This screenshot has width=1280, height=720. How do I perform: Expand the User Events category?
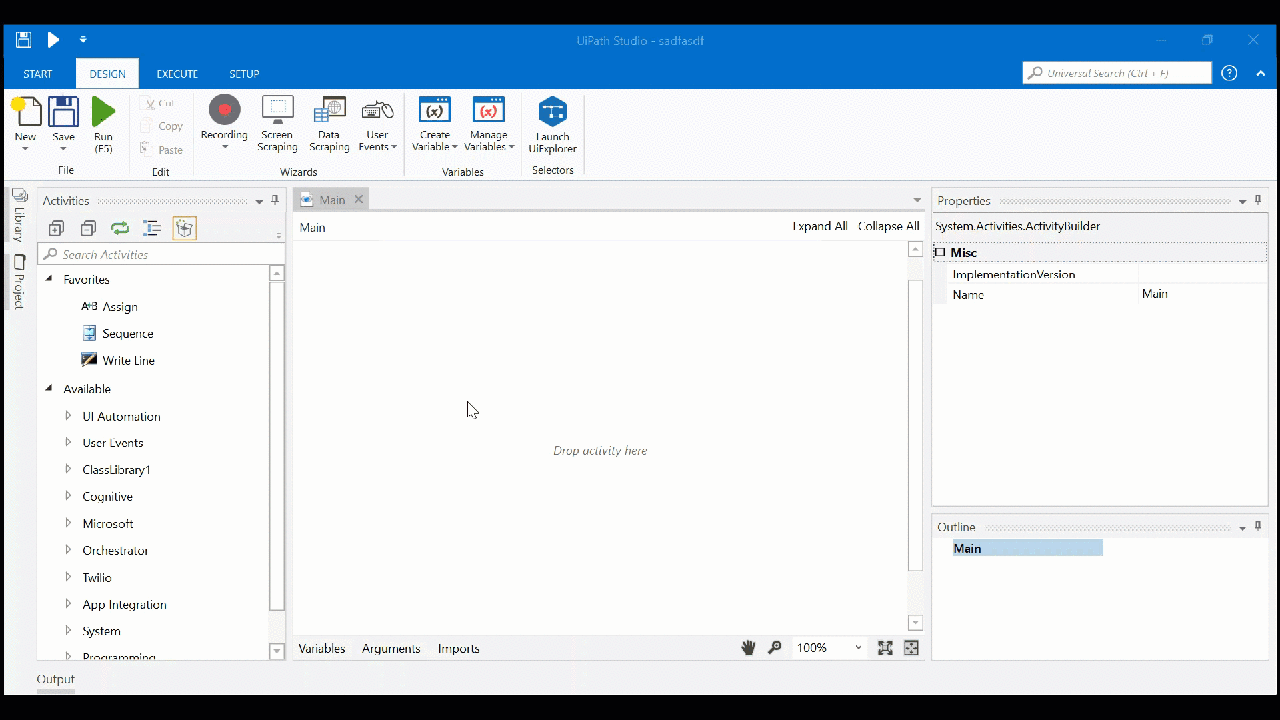click(68, 442)
